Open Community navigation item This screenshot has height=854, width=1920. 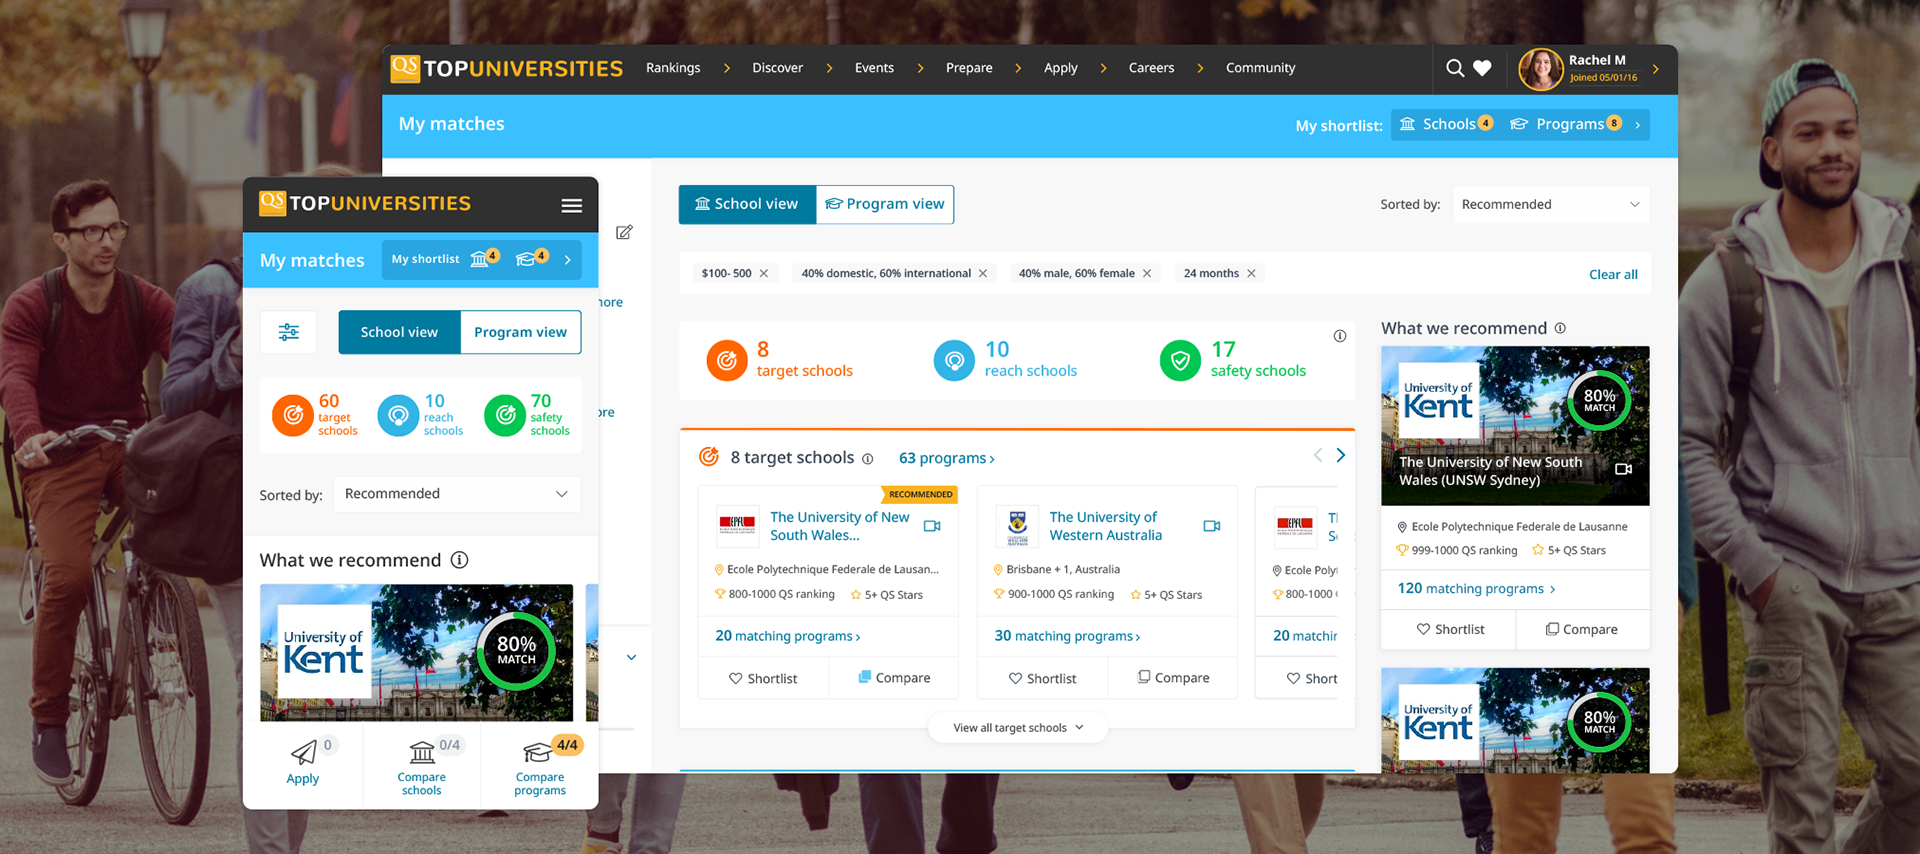coord(1260,68)
